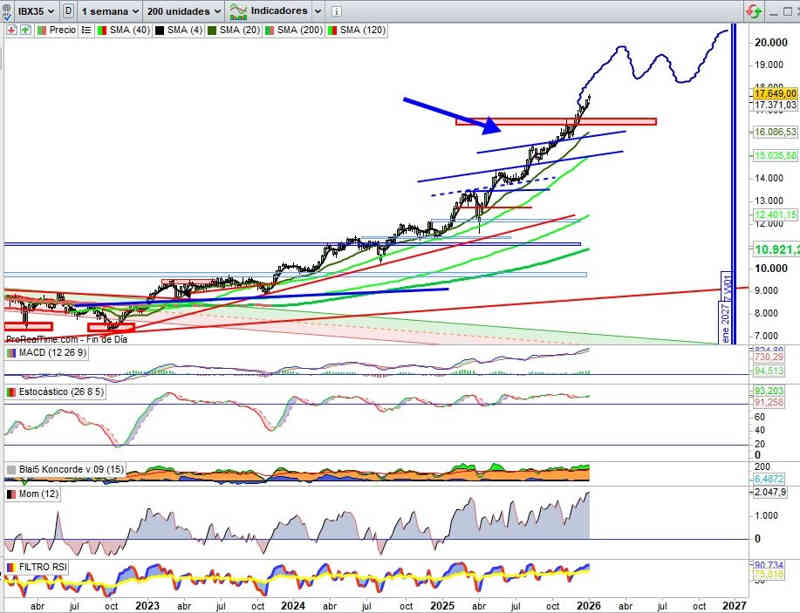
Task: Click the dark green SMA (20) swatch
Action: coord(213,30)
